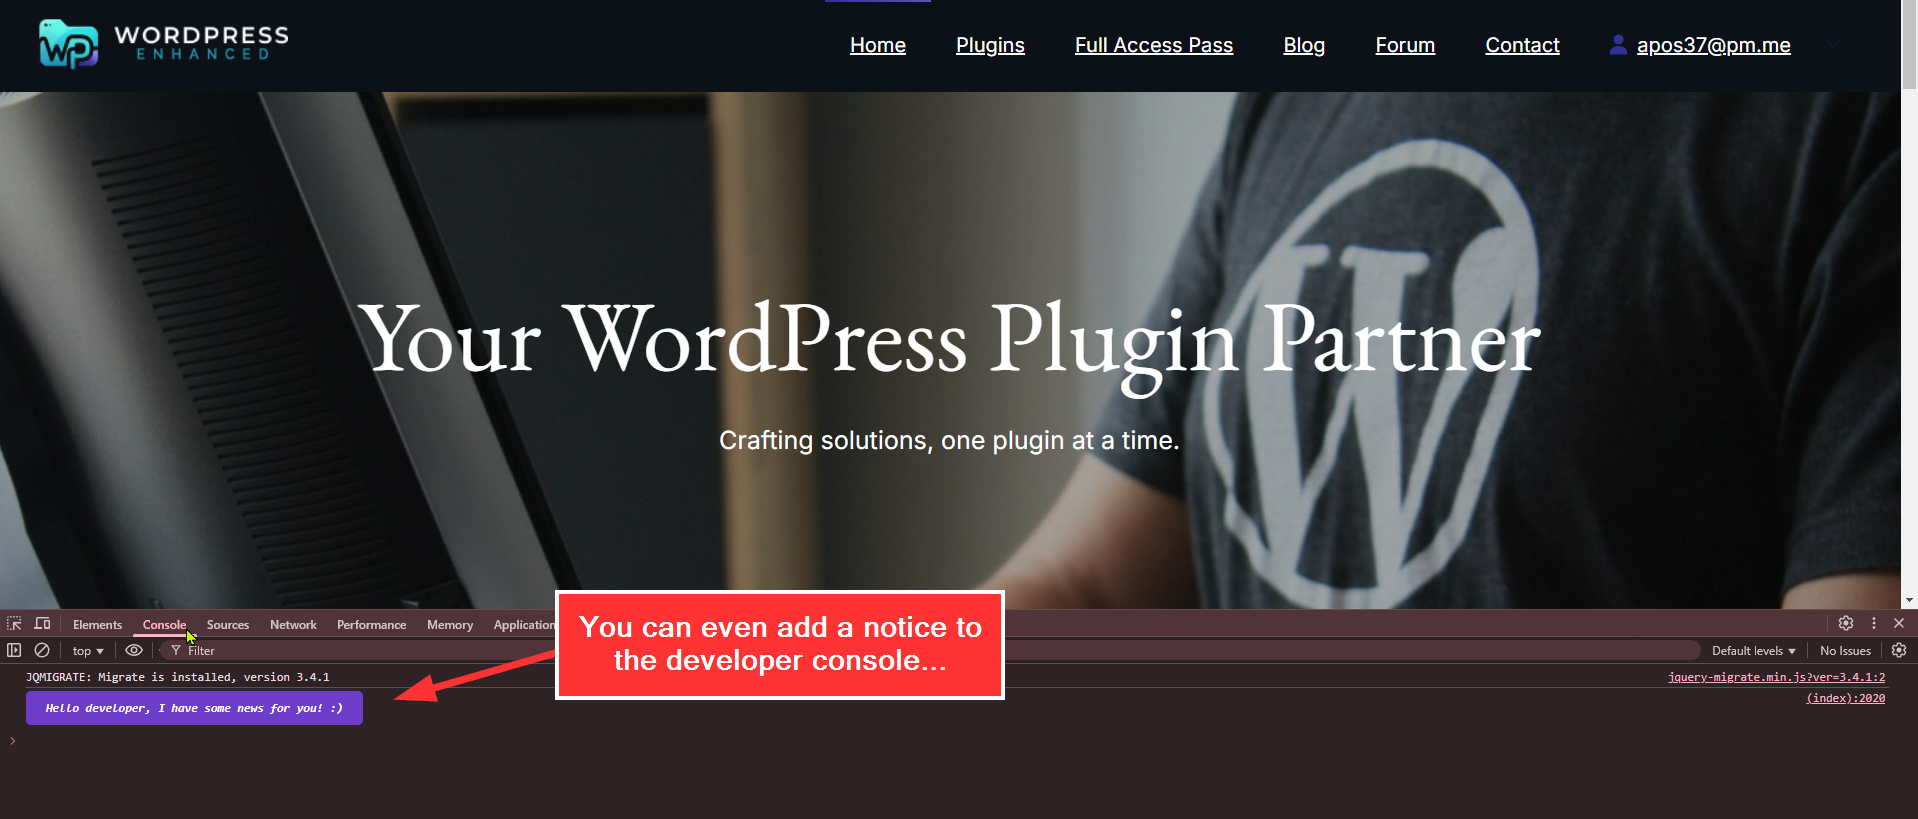Click the console Filter input field
The width and height of the screenshot is (1918, 819).
[x=400, y=651]
